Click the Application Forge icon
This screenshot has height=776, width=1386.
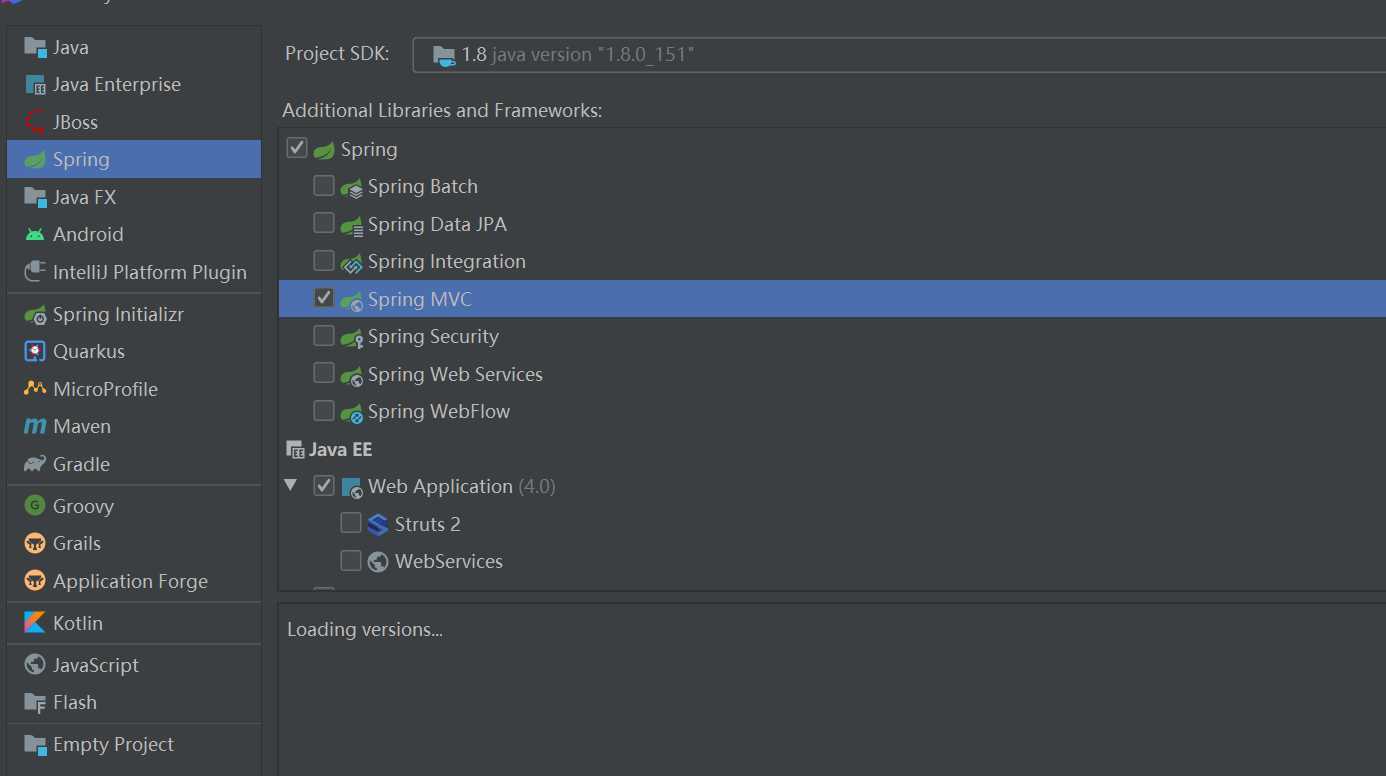pyautogui.click(x=35, y=581)
